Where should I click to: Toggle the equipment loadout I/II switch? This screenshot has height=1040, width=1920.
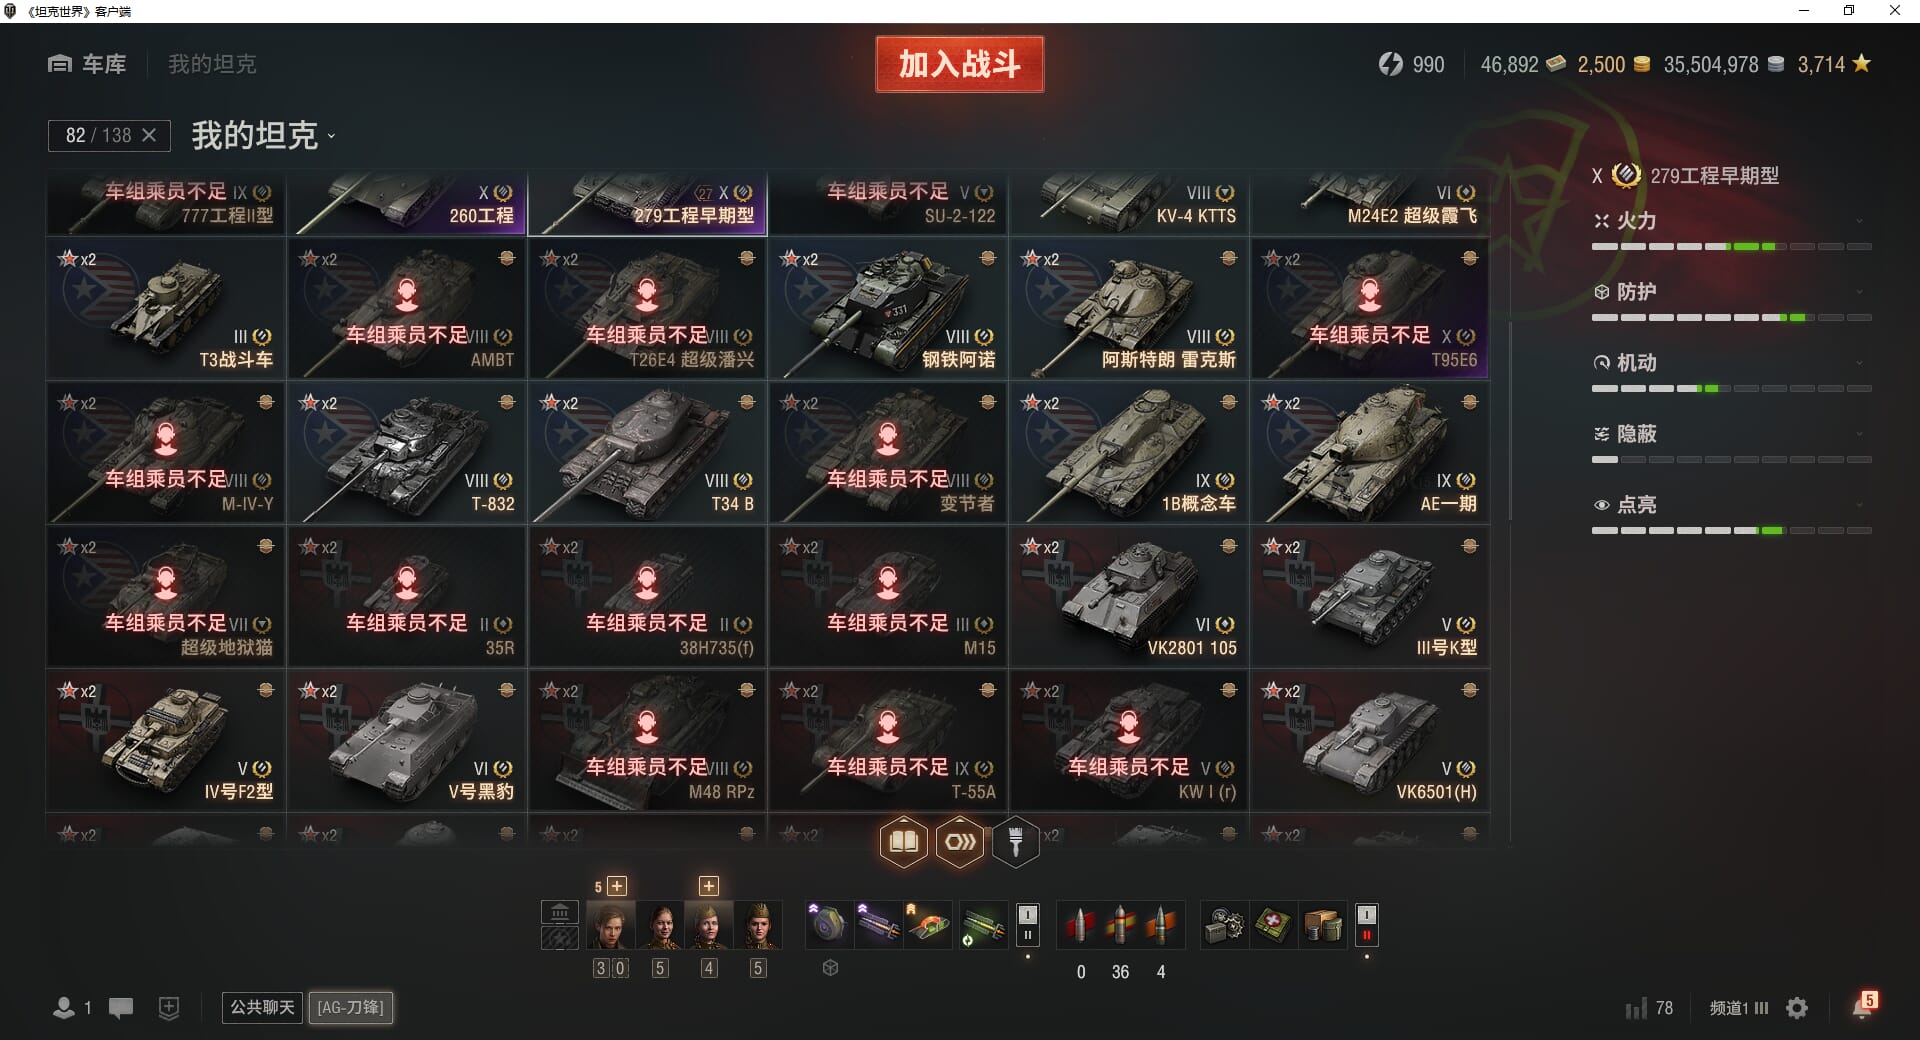coord(1027,925)
